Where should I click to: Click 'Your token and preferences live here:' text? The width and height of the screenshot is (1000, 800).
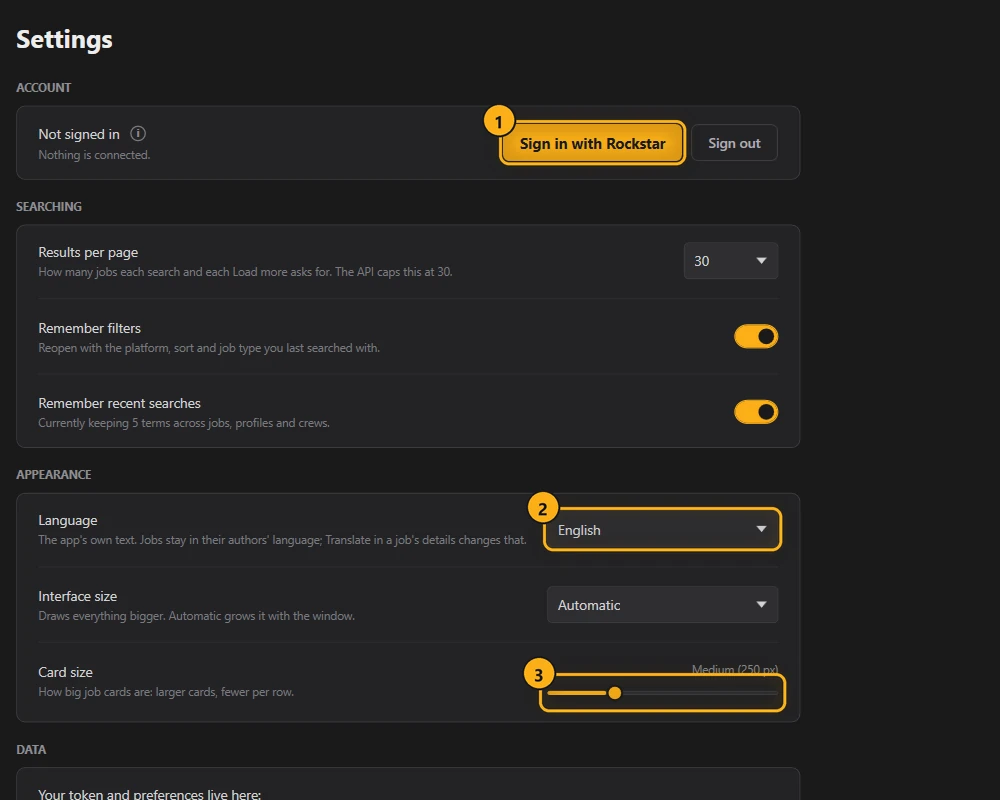(149, 794)
